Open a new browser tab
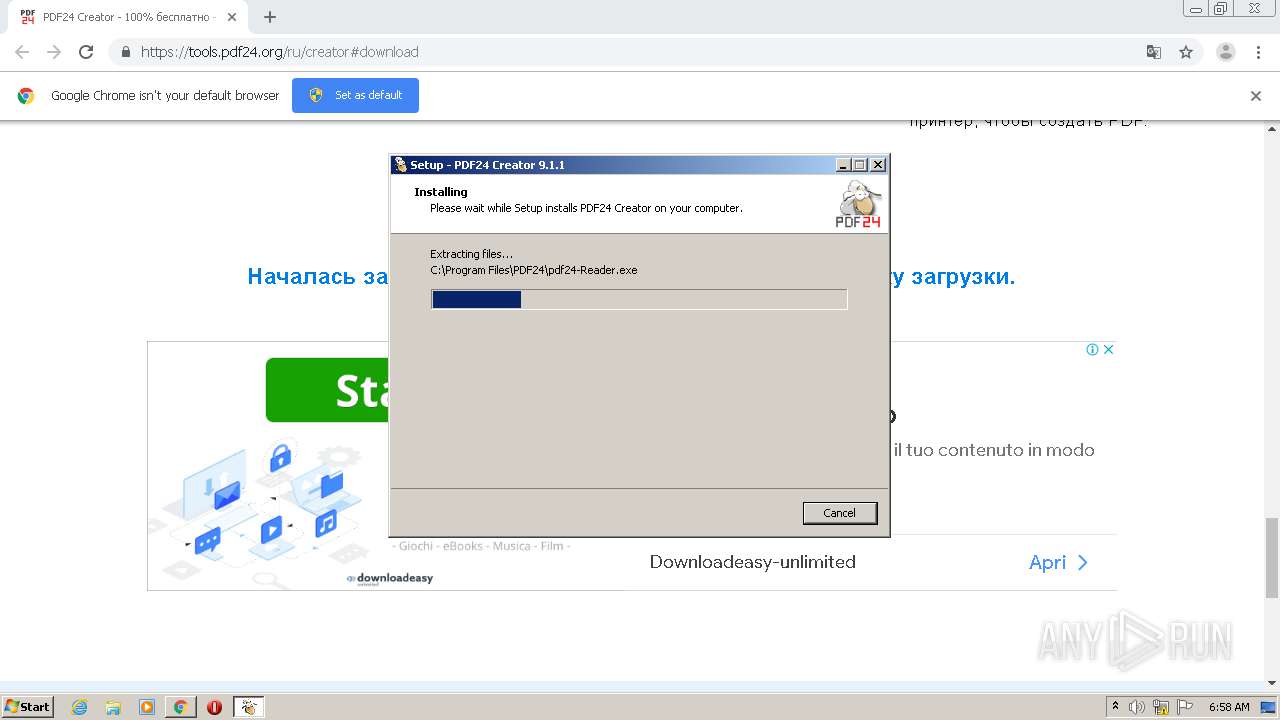The image size is (1280, 720). [x=269, y=17]
